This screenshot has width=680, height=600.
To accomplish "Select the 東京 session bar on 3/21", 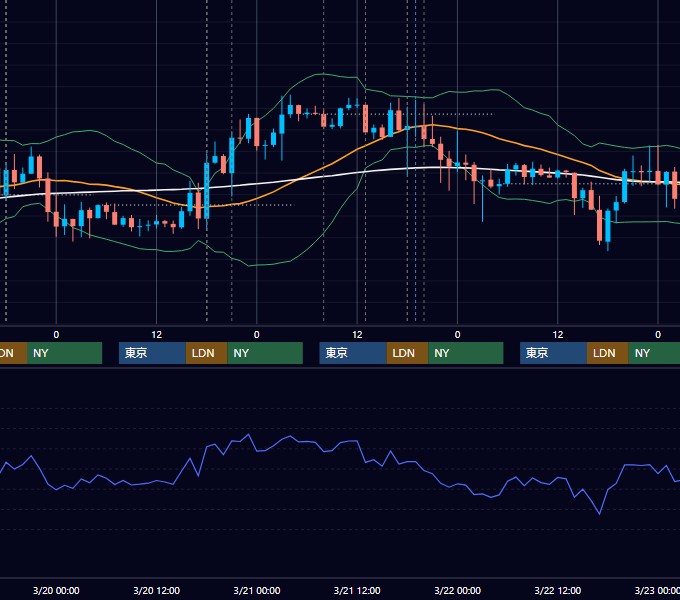I will tap(353, 353).
